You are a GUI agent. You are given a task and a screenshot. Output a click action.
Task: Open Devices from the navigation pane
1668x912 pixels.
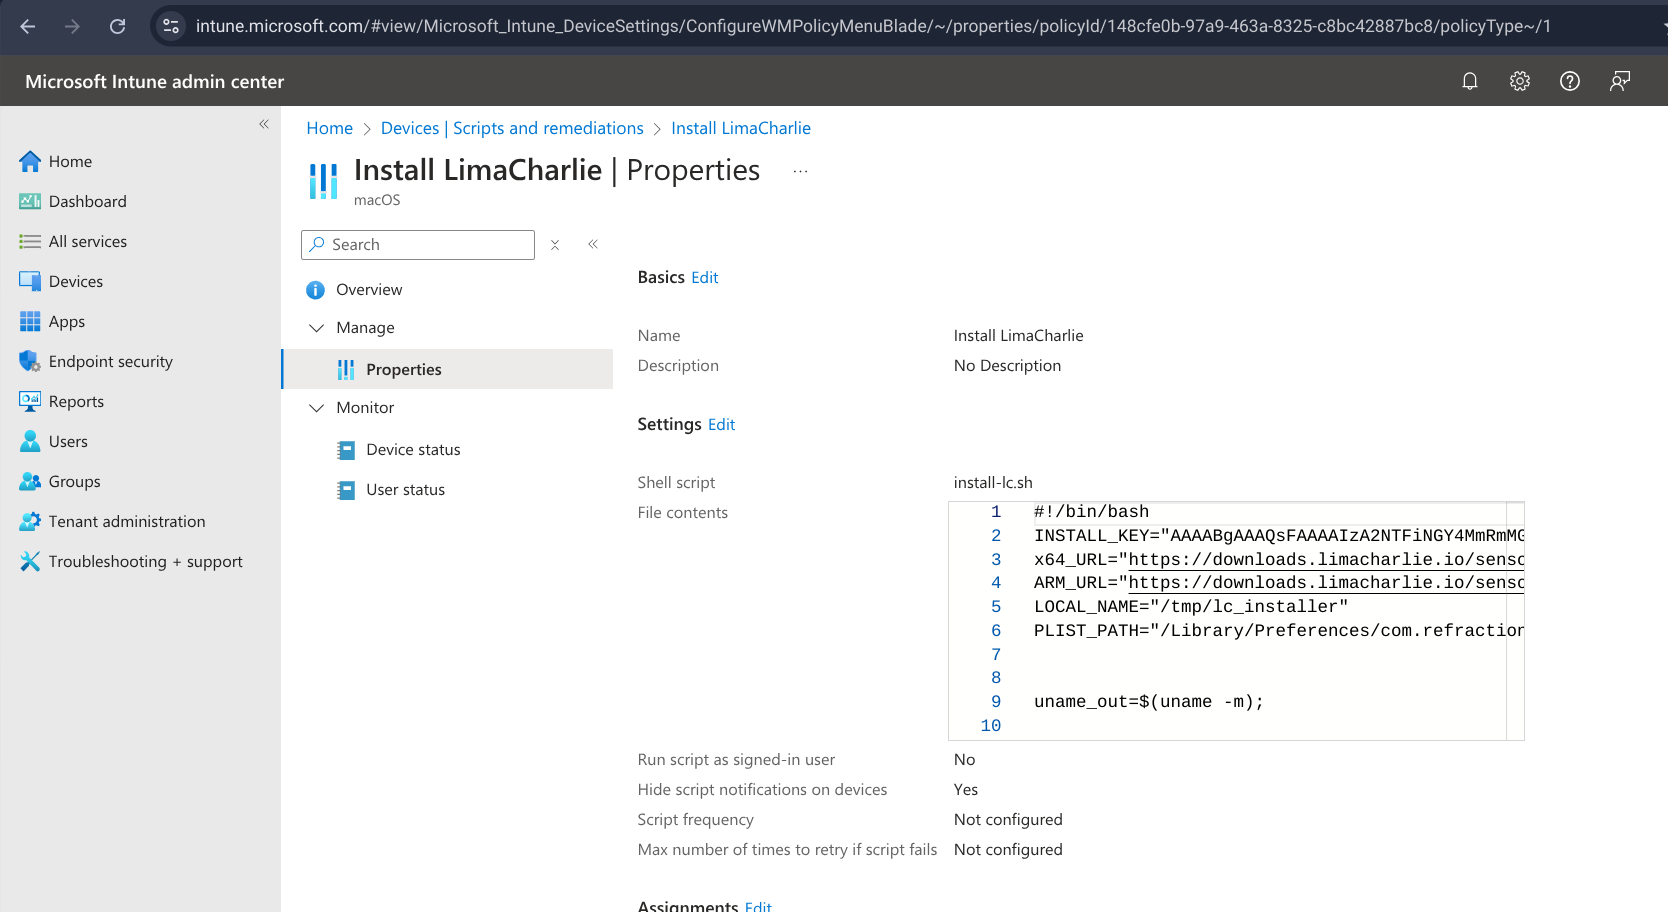point(29,281)
